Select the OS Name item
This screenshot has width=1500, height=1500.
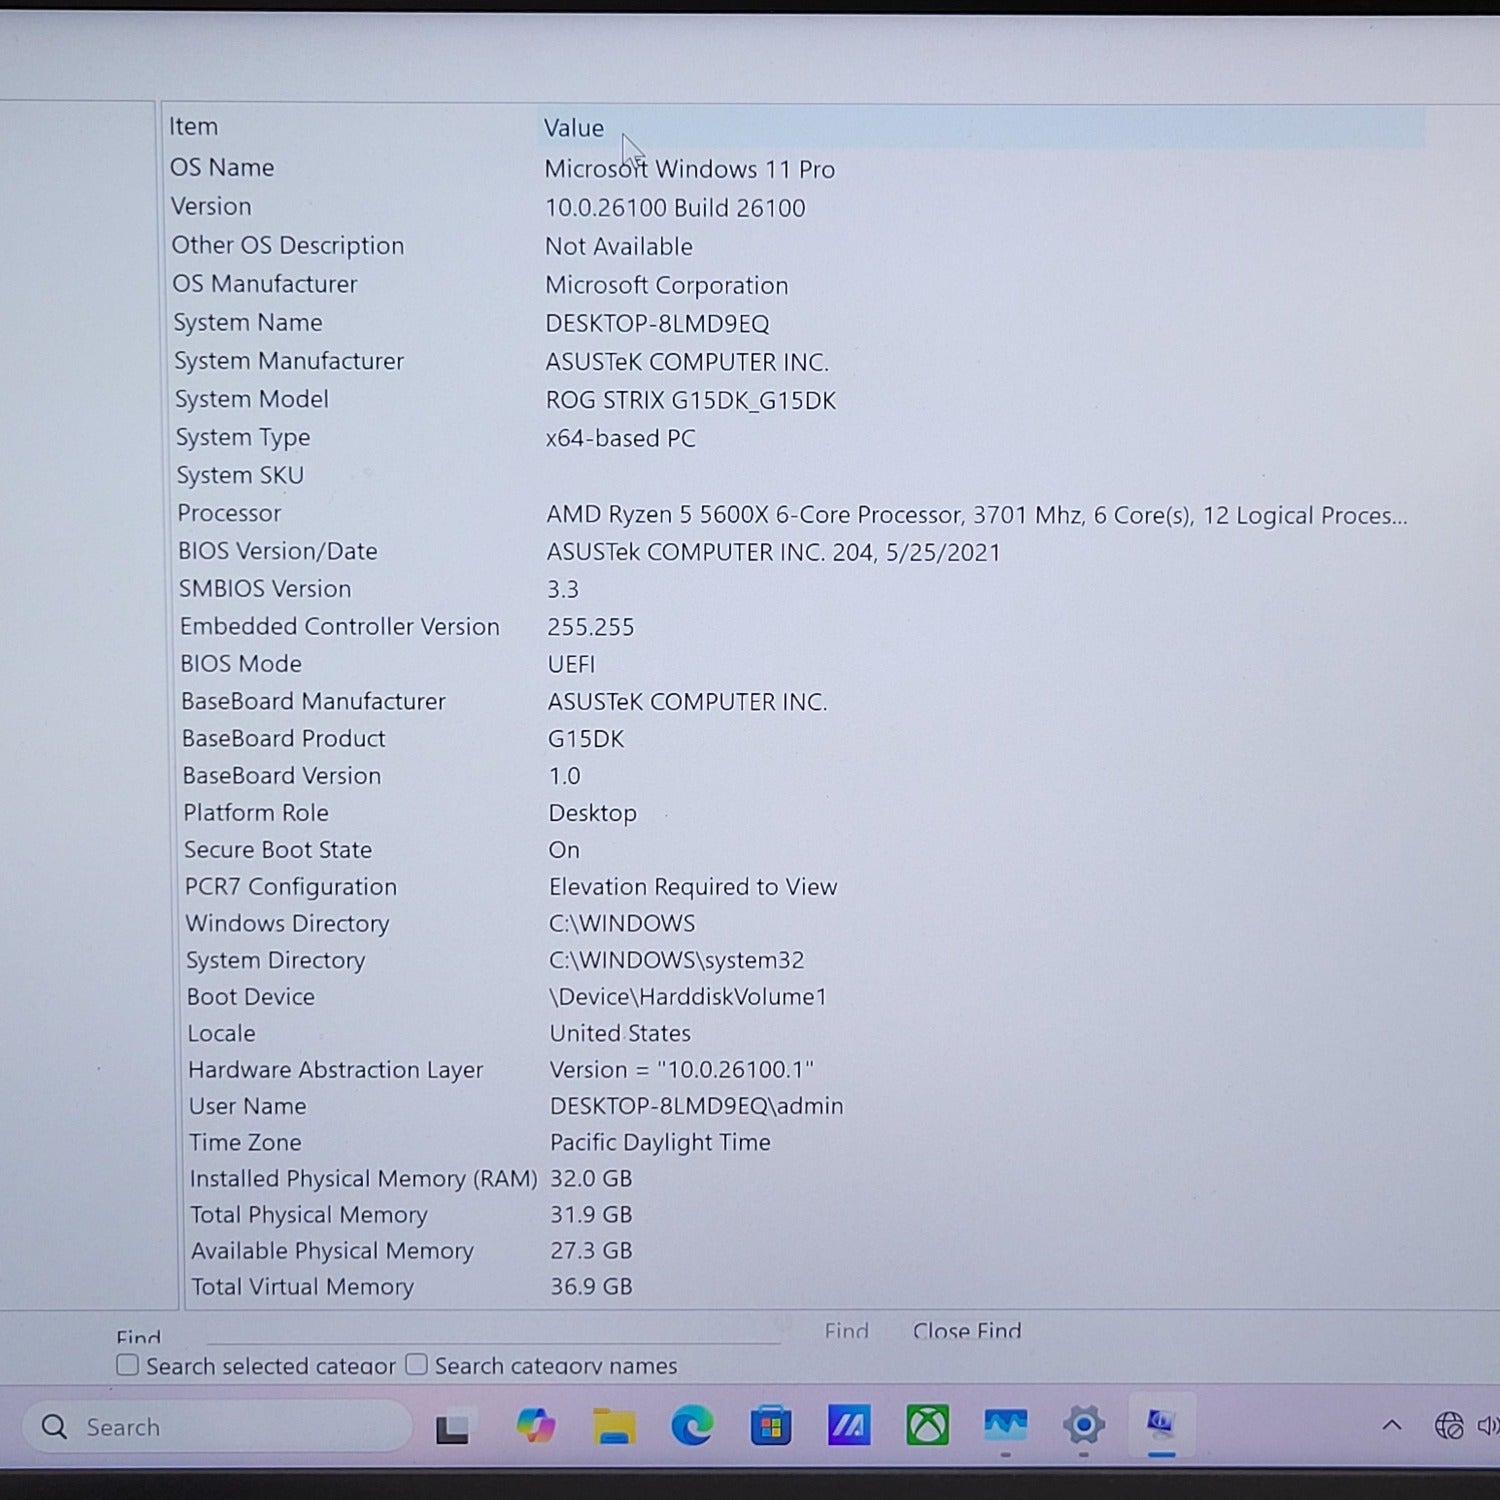222,167
